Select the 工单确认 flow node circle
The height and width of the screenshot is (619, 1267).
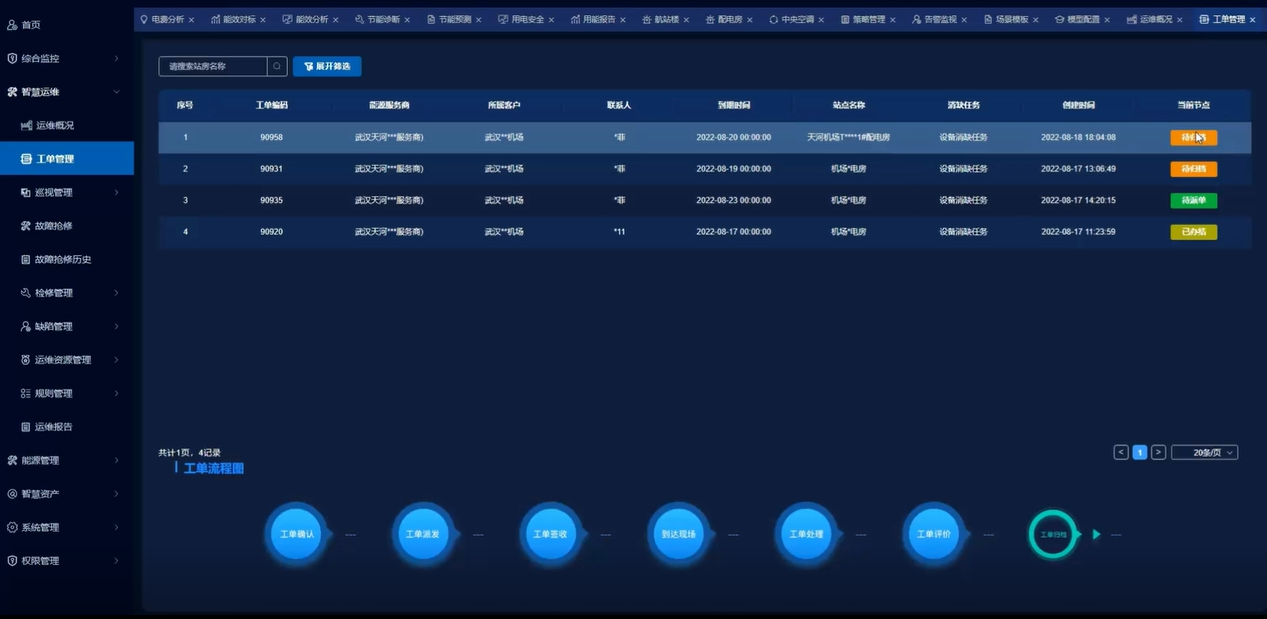[x=297, y=534]
